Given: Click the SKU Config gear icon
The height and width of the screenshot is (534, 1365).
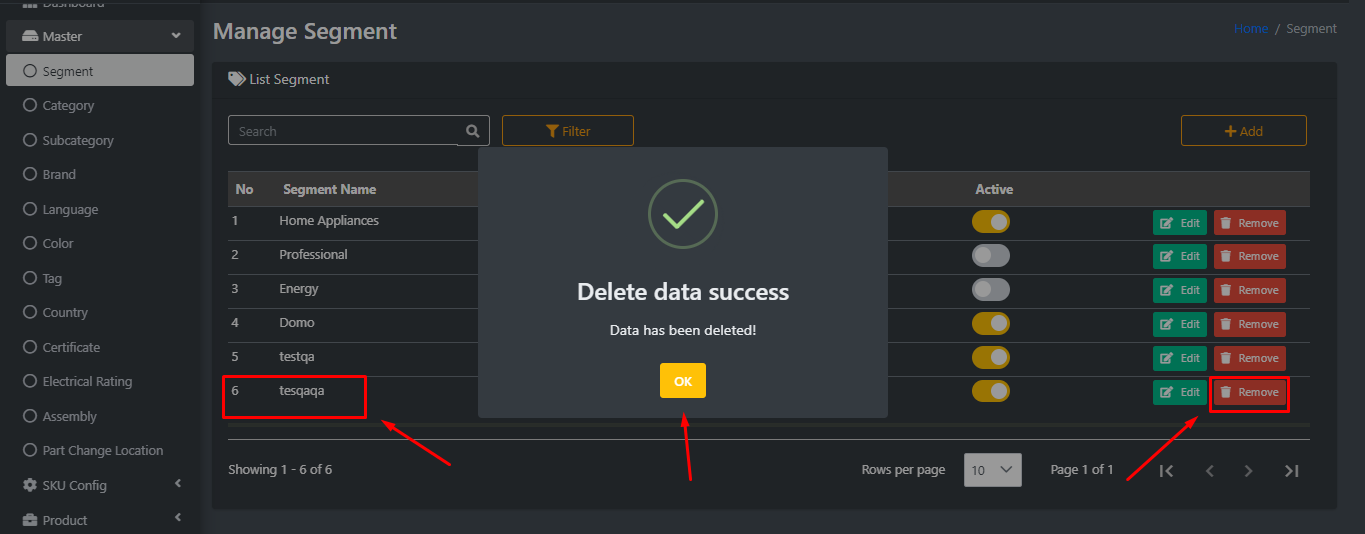Looking at the screenshot, I should 30,485.
